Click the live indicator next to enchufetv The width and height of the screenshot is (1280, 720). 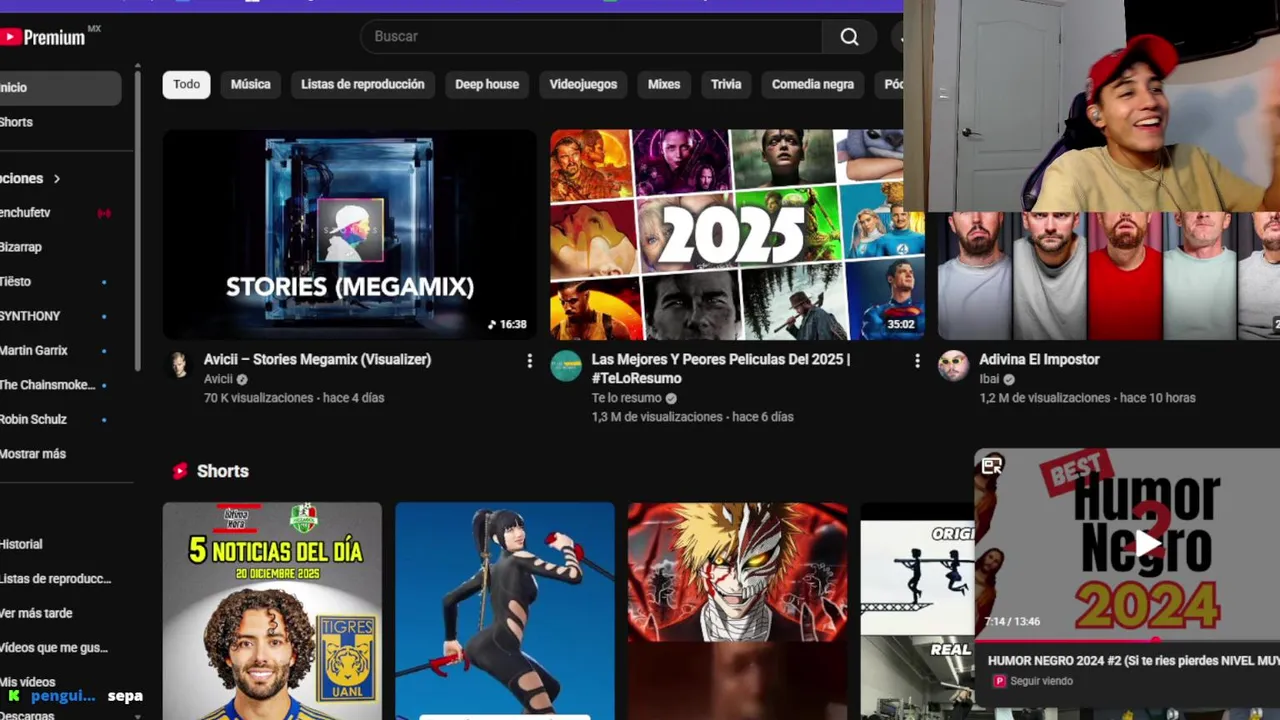point(104,213)
